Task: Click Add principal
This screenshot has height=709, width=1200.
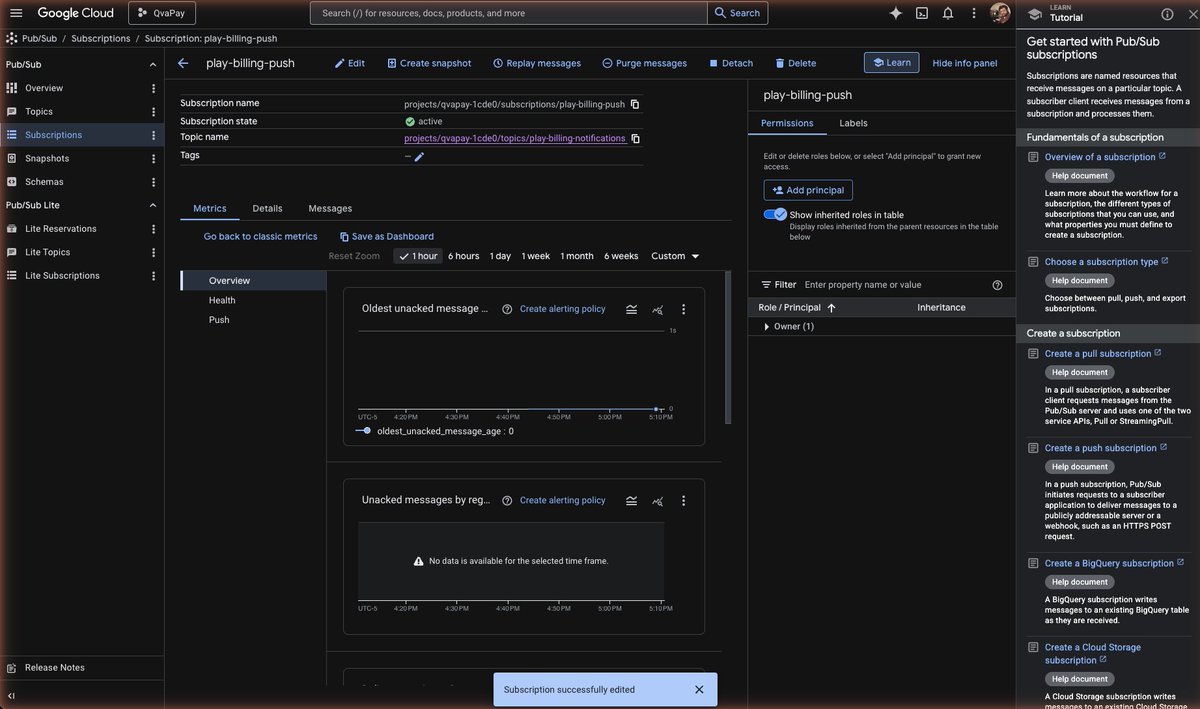Action: click(808, 190)
